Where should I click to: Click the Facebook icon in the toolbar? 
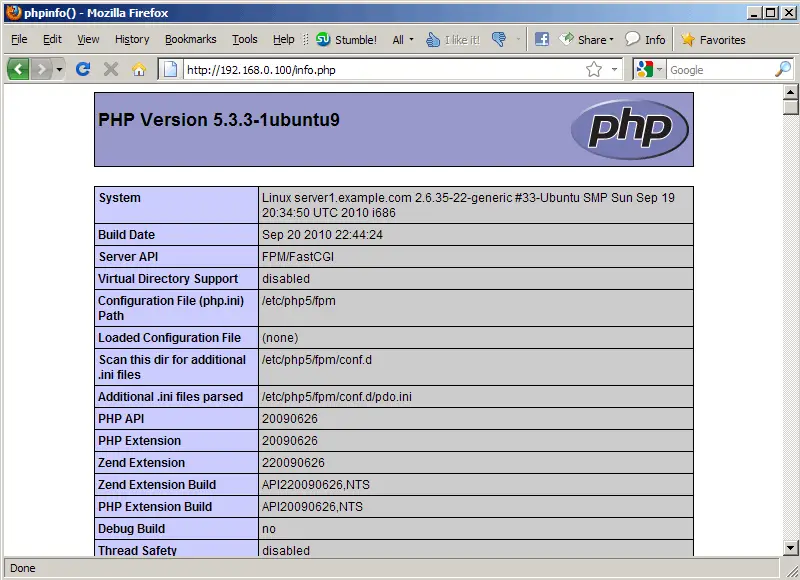pos(542,39)
